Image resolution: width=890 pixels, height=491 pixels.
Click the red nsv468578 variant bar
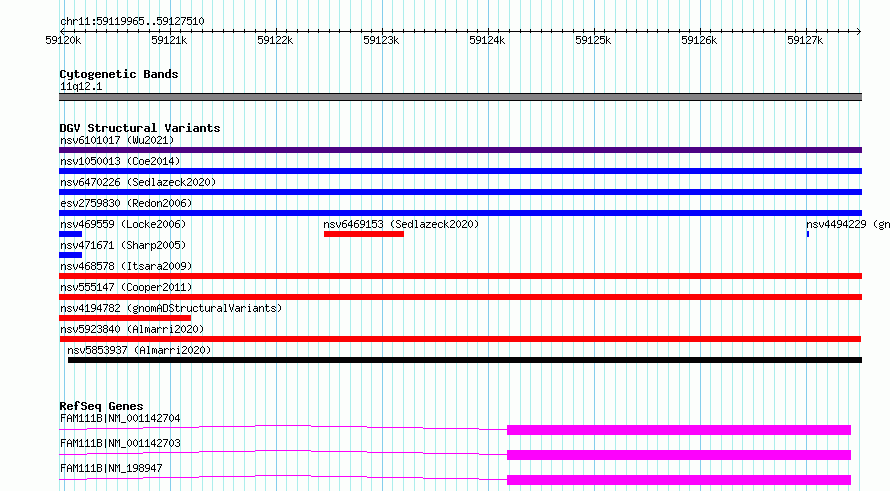click(x=460, y=276)
